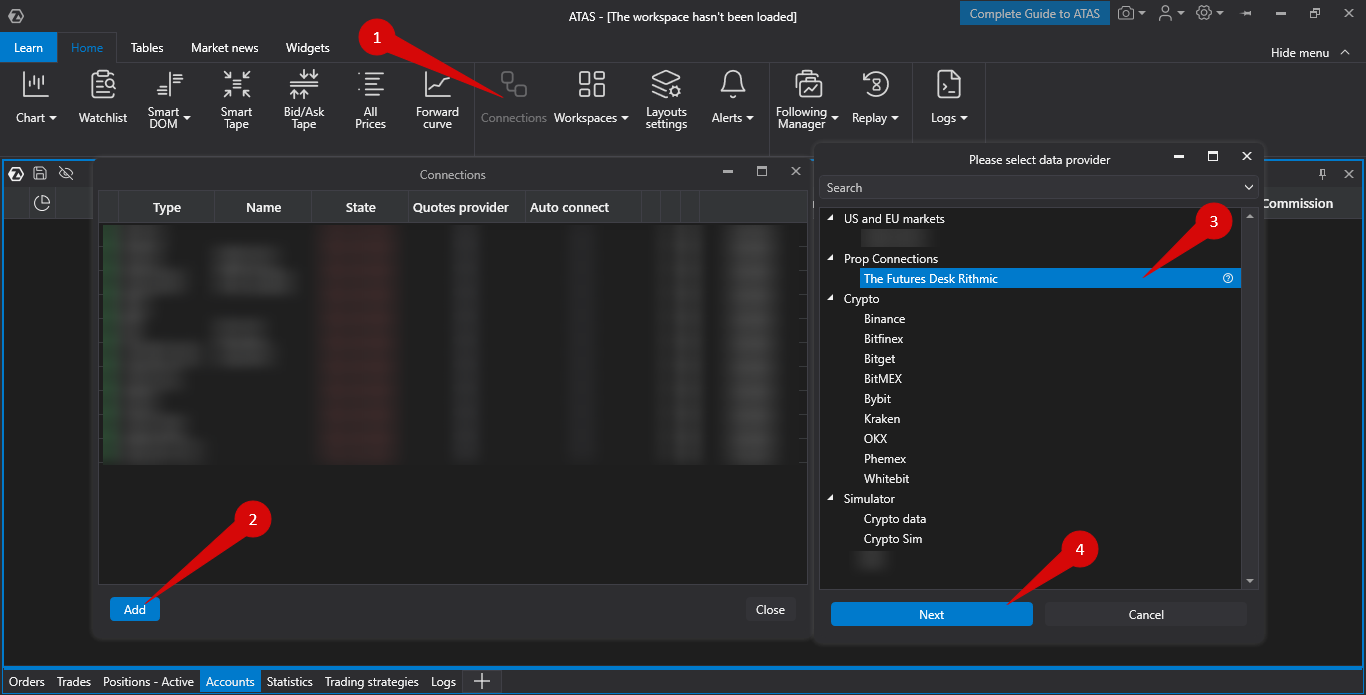Select Kraken in the provider list
This screenshot has width=1366, height=695.
point(882,419)
